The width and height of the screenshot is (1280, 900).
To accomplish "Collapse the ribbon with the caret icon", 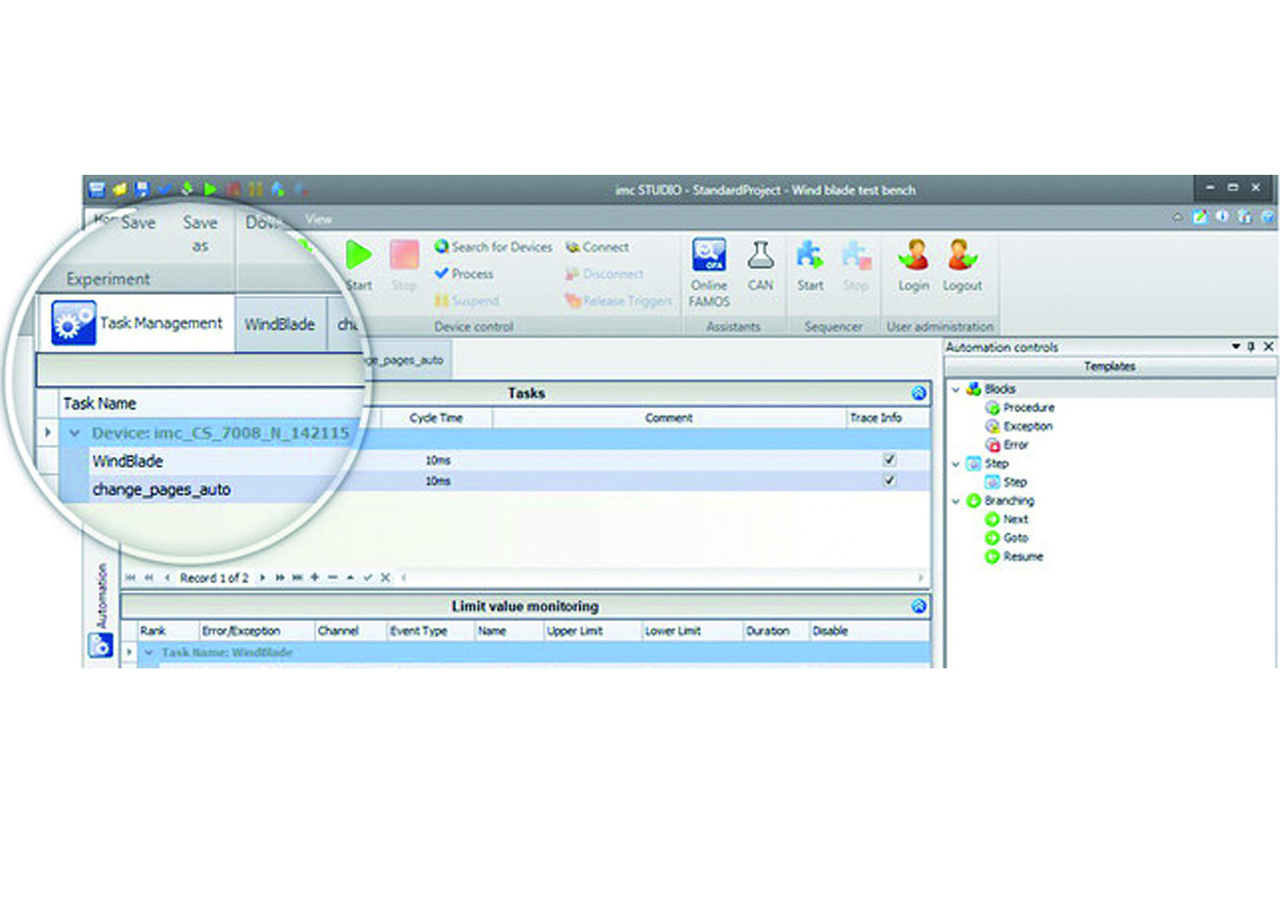I will [1178, 216].
